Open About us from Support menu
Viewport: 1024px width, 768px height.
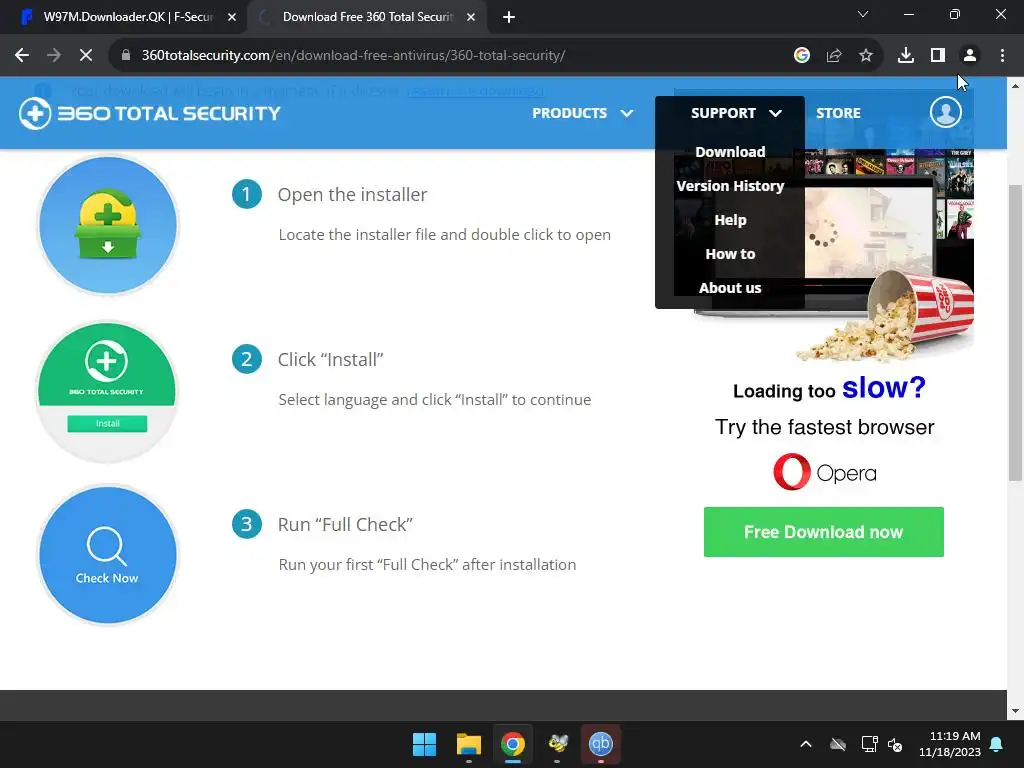(730, 288)
